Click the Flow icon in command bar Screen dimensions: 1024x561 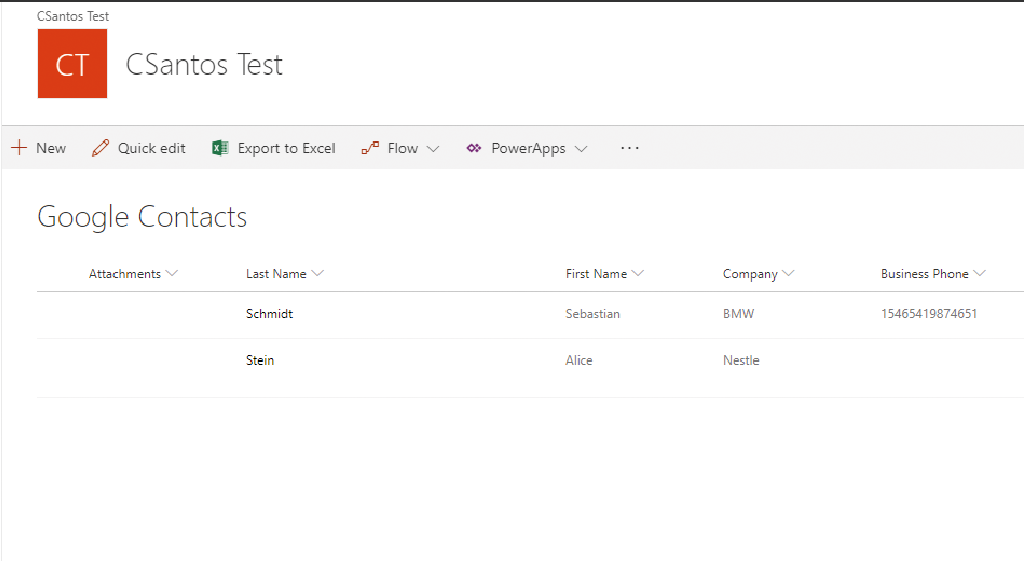[370, 148]
